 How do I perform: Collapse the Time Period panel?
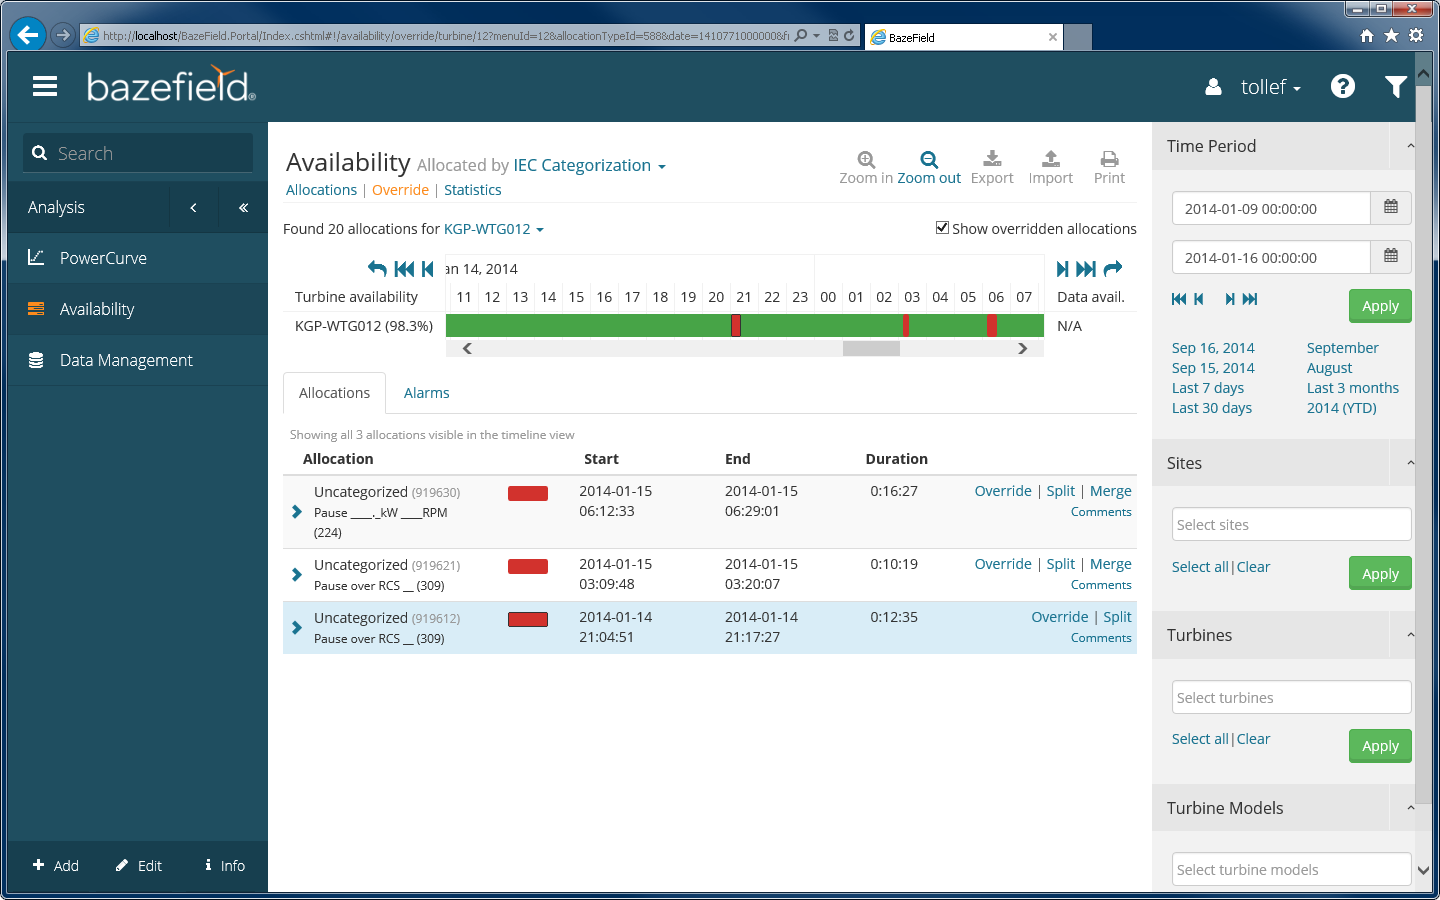(1410, 146)
